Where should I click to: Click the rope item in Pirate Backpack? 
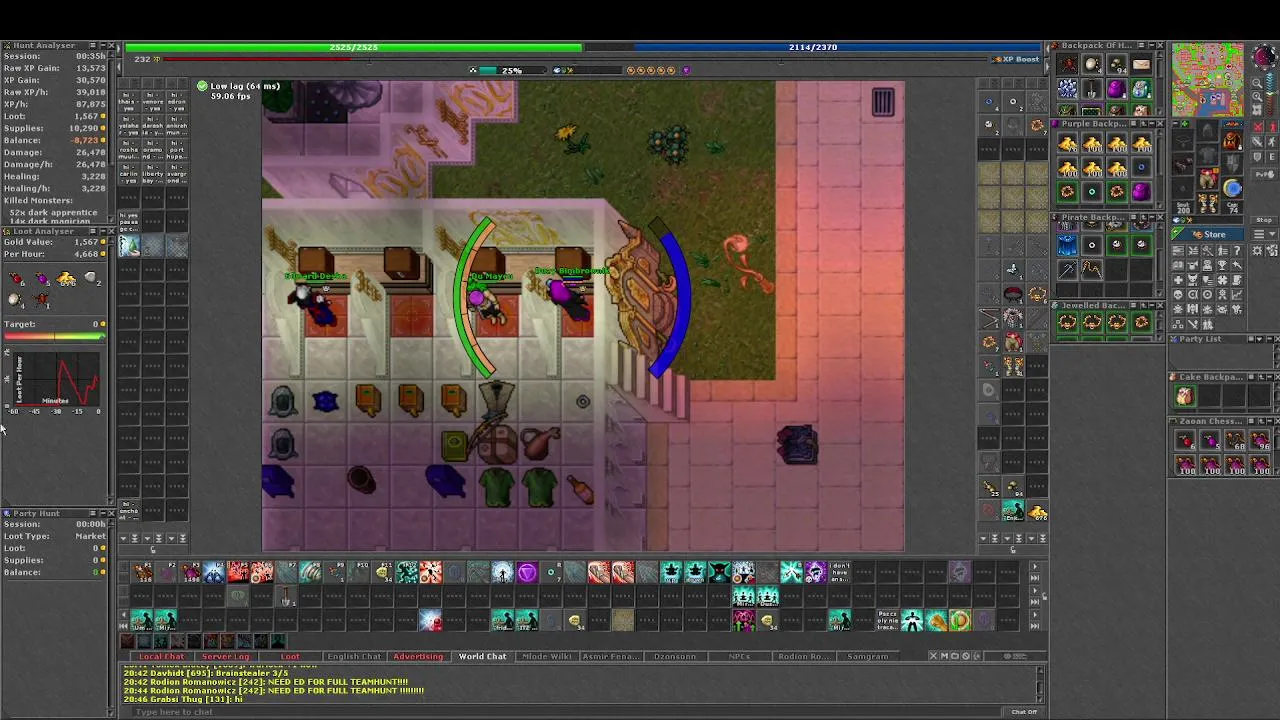[x=1092, y=269]
